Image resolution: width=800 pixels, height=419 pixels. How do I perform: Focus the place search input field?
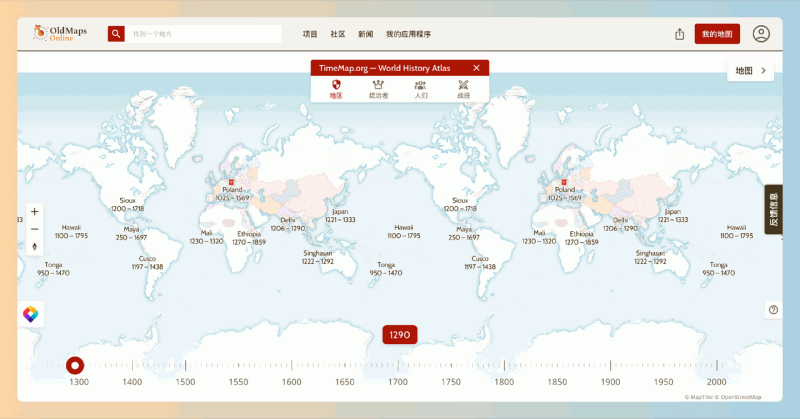pos(204,34)
